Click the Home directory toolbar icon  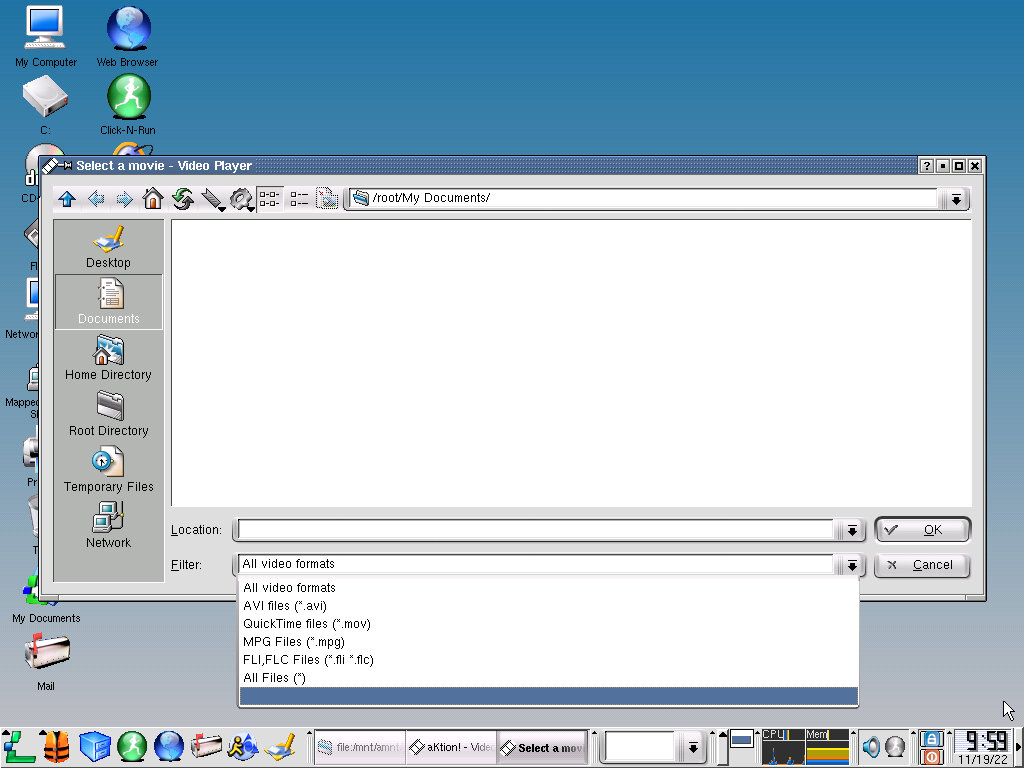pos(153,199)
